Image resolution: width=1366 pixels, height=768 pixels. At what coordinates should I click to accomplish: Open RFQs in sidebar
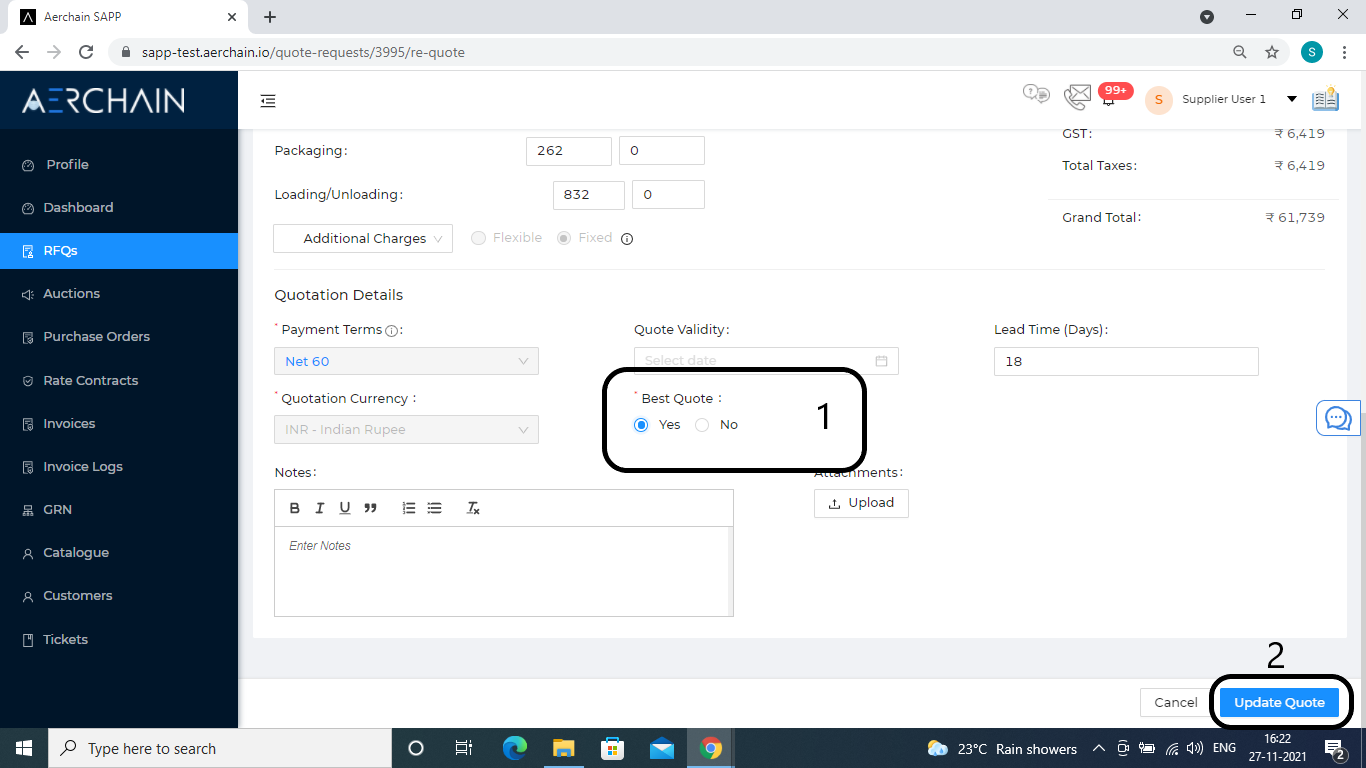118,250
